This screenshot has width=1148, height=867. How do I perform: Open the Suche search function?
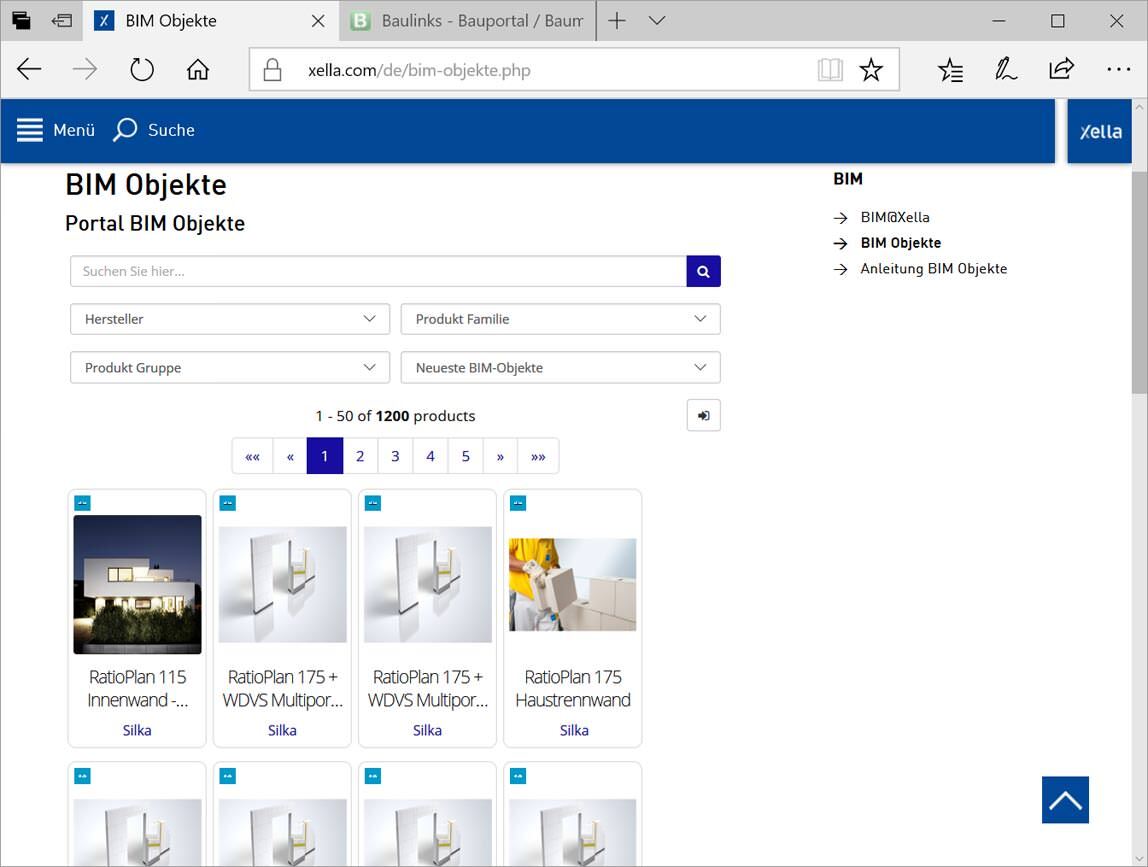click(x=154, y=130)
